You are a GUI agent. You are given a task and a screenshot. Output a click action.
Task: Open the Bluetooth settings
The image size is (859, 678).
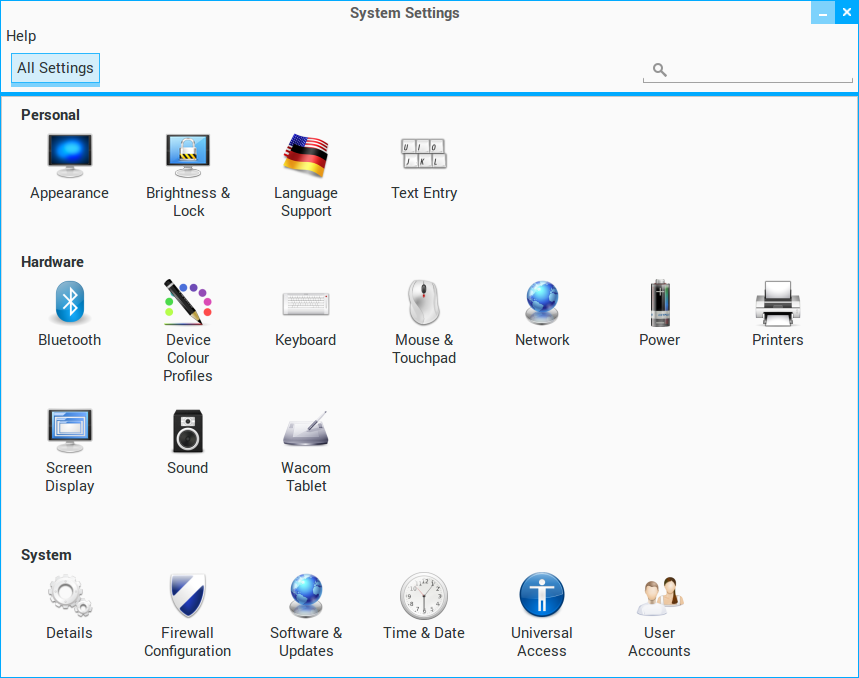pos(69,303)
